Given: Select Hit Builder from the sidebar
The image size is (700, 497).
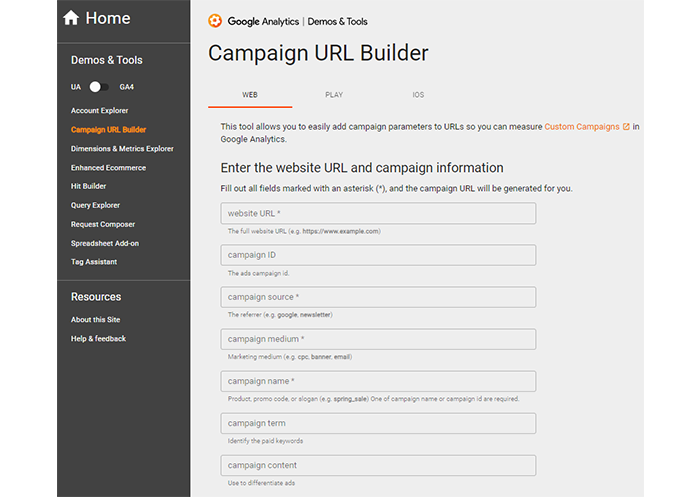Looking at the screenshot, I should tap(88, 186).
